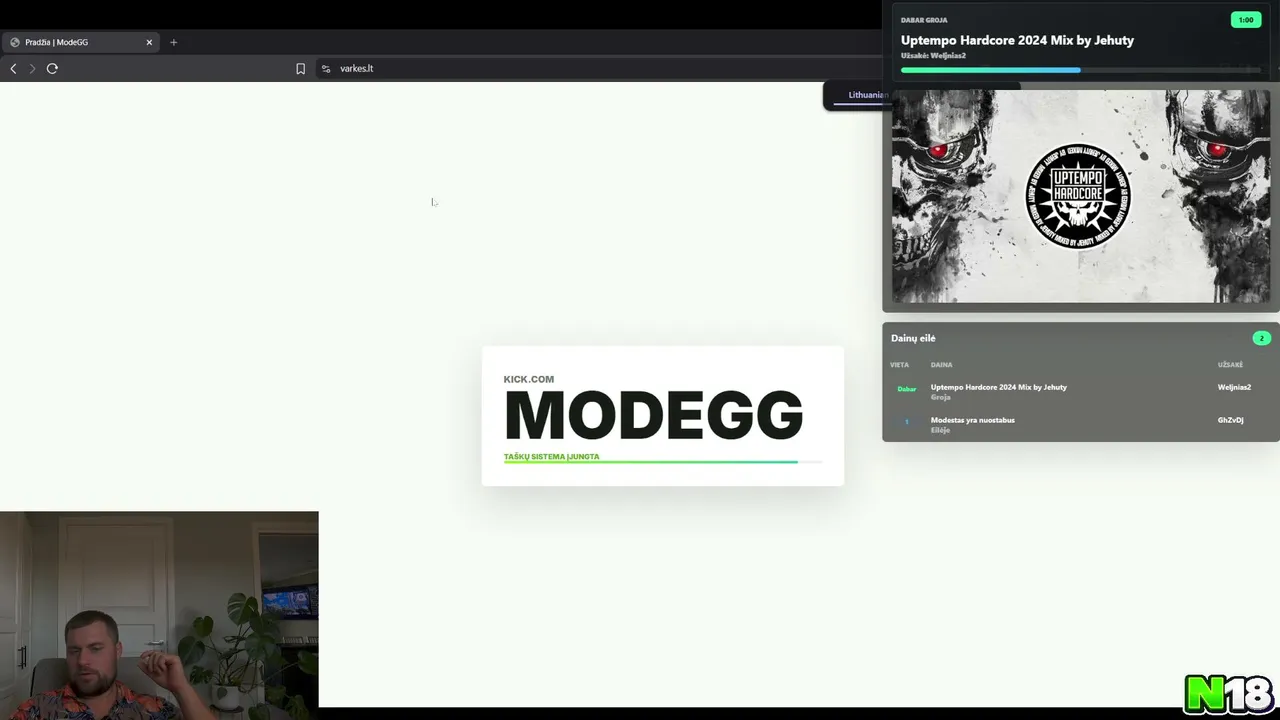Open the Lithuanian language selector
The width and height of the screenshot is (1280, 720).
(866, 95)
